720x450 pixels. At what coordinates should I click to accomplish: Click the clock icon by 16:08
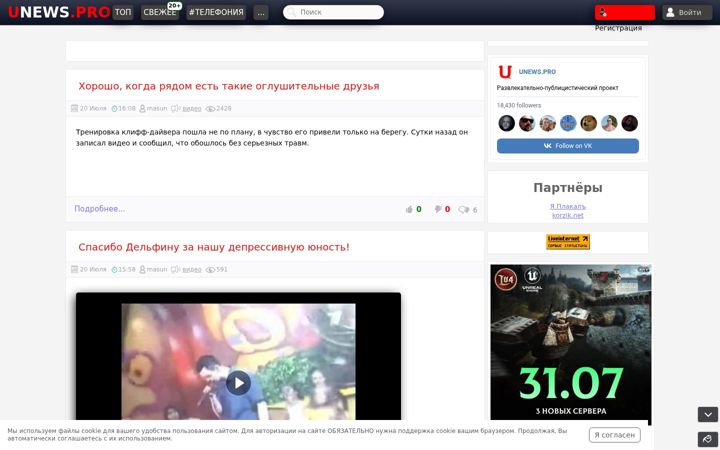click(114, 109)
